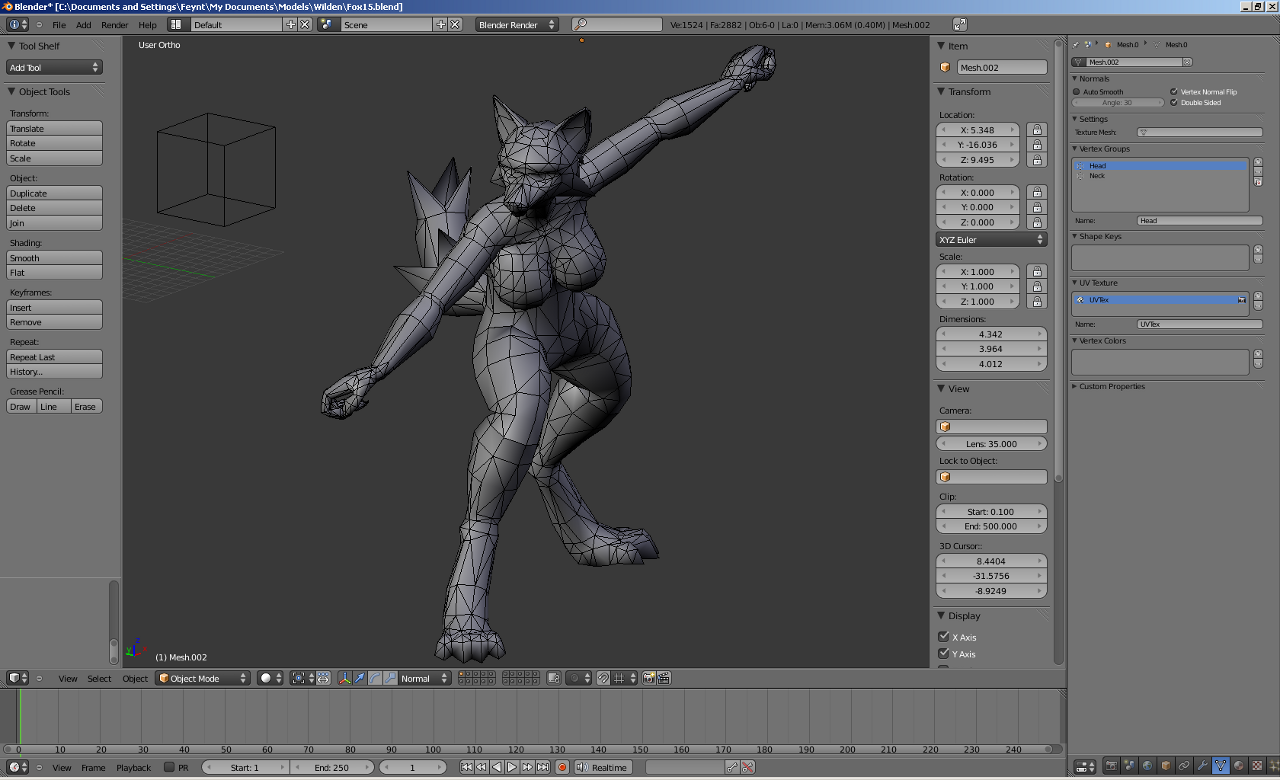
Task: Enable the Auto Smooth checkbox
Action: coord(1076,92)
